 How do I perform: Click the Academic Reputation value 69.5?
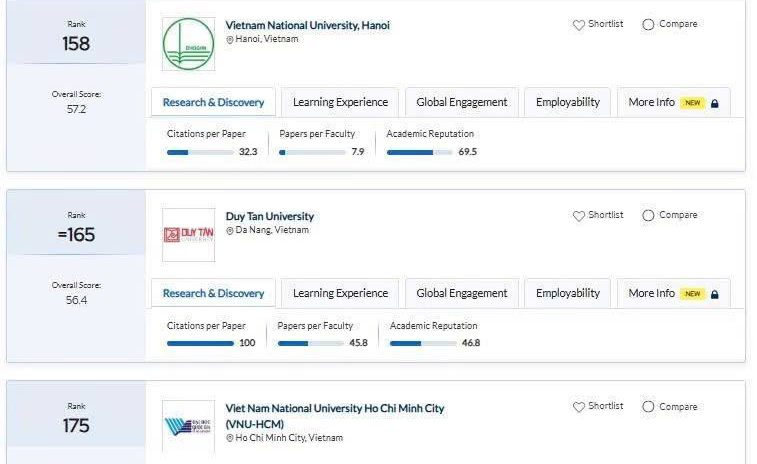click(467, 152)
